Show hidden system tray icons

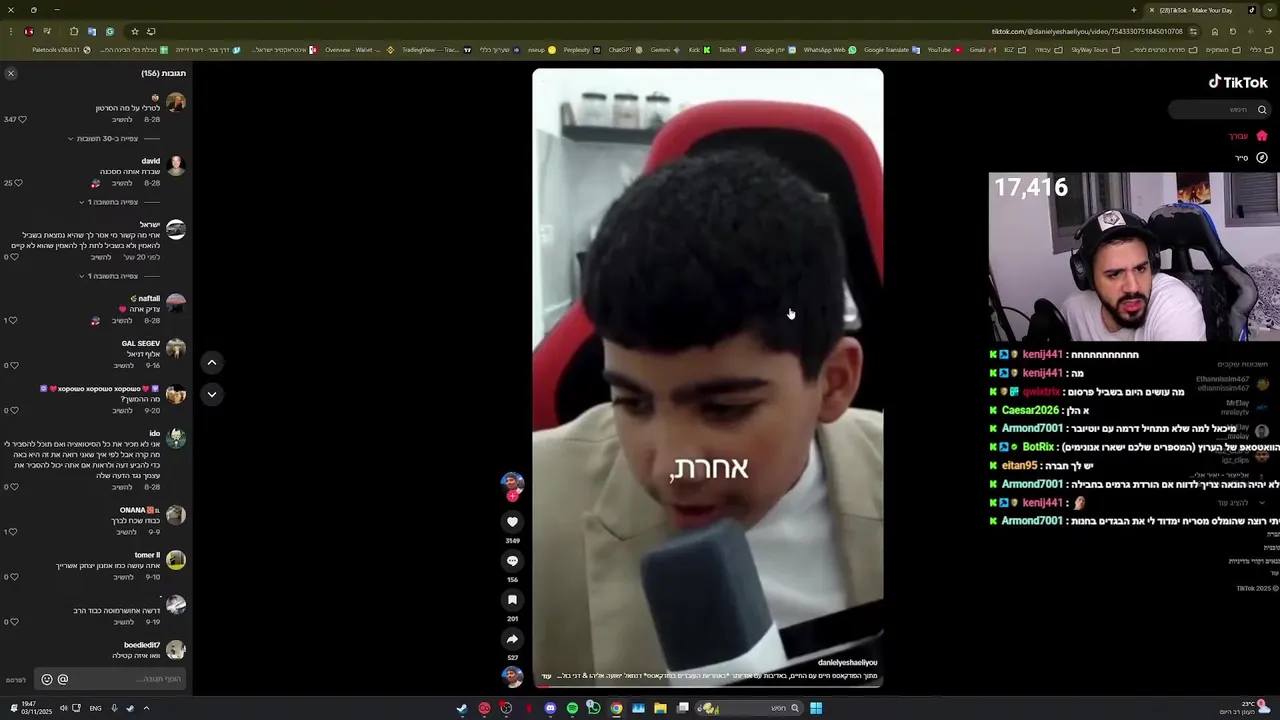pos(146,708)
